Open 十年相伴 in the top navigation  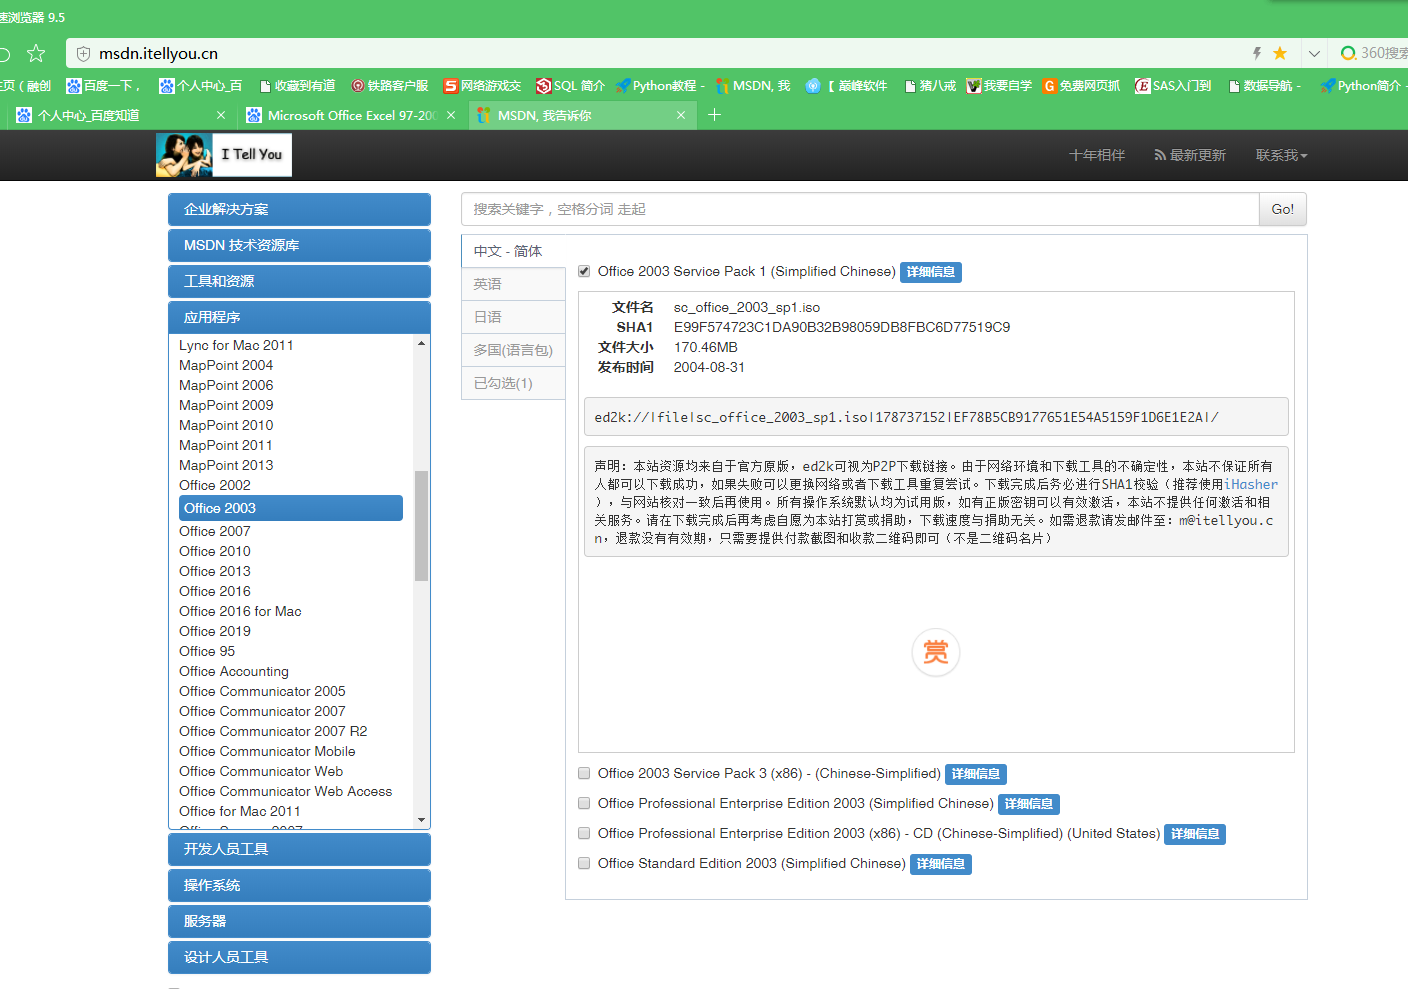(x=1097, y=155)
